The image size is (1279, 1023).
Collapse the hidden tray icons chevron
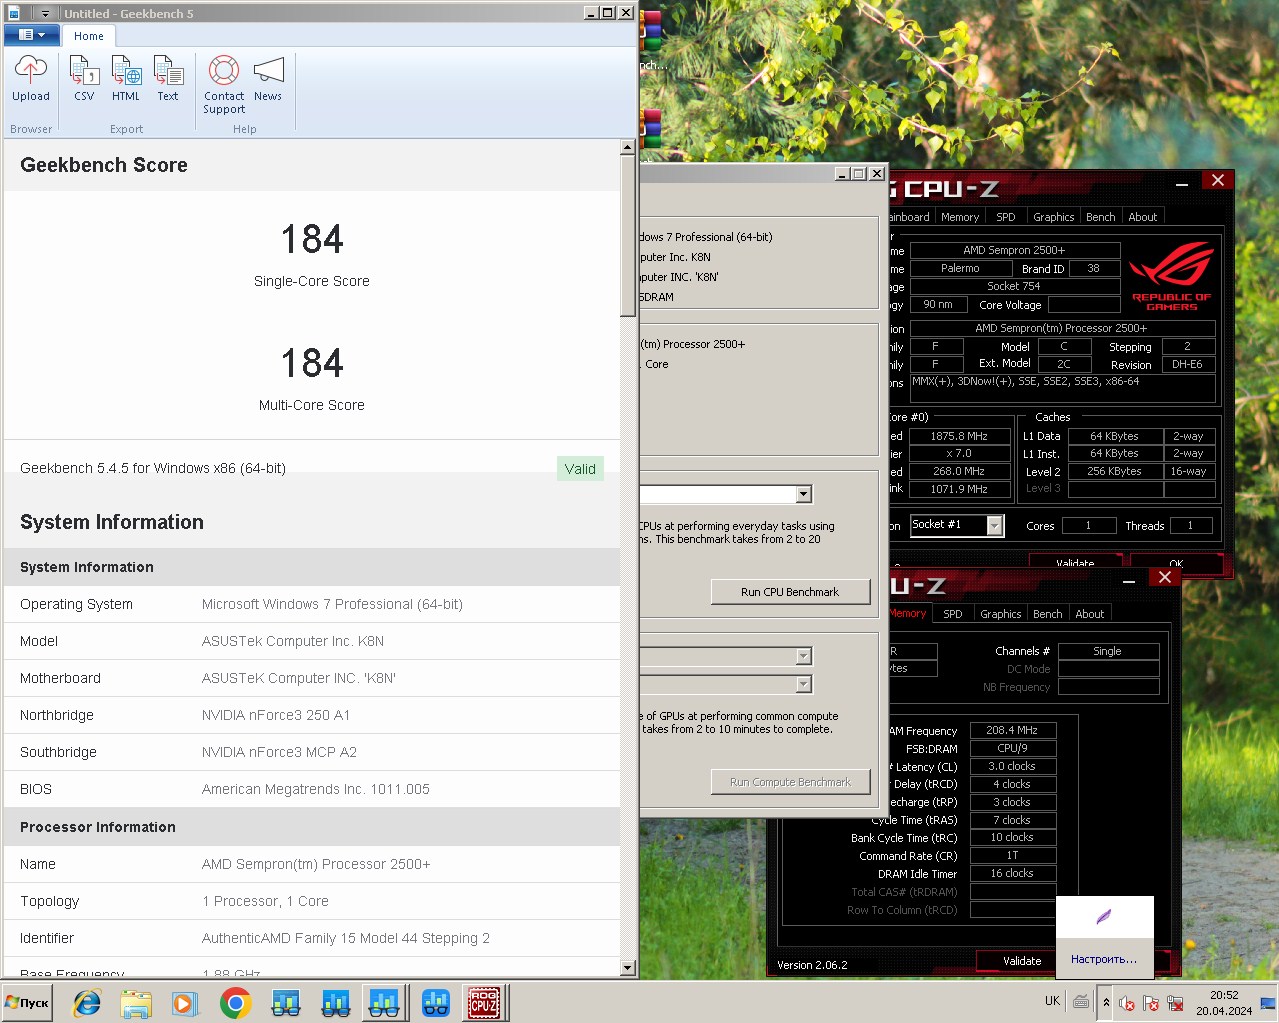(1106, 1002)
